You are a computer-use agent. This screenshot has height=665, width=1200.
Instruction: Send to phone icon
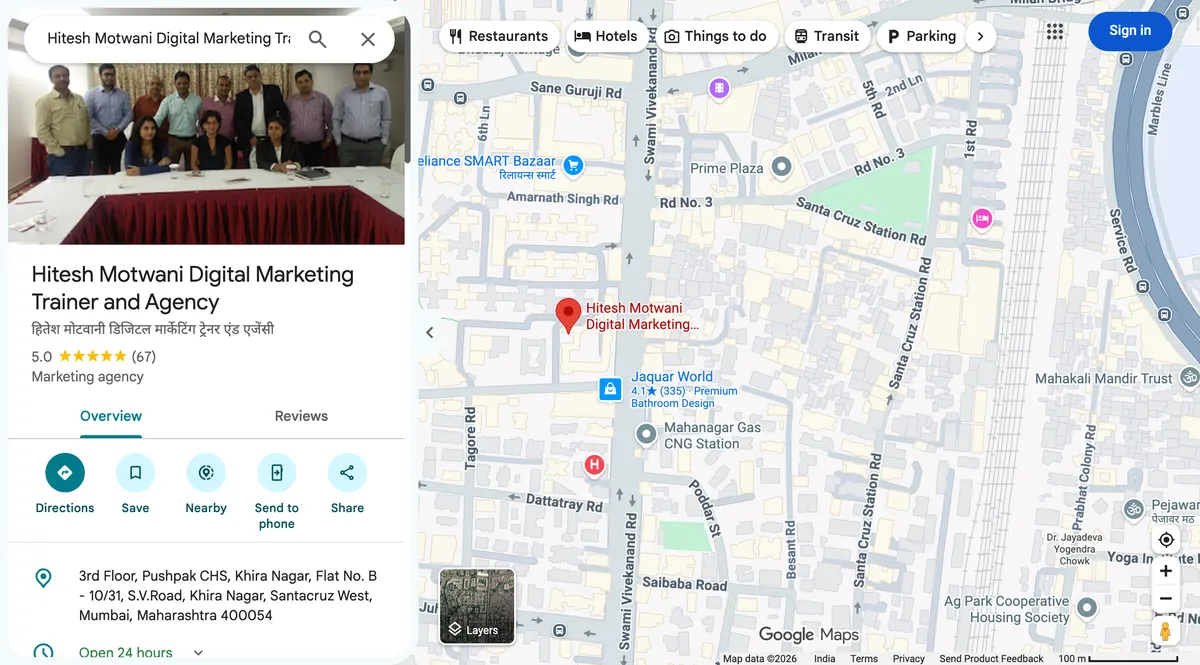277,473
